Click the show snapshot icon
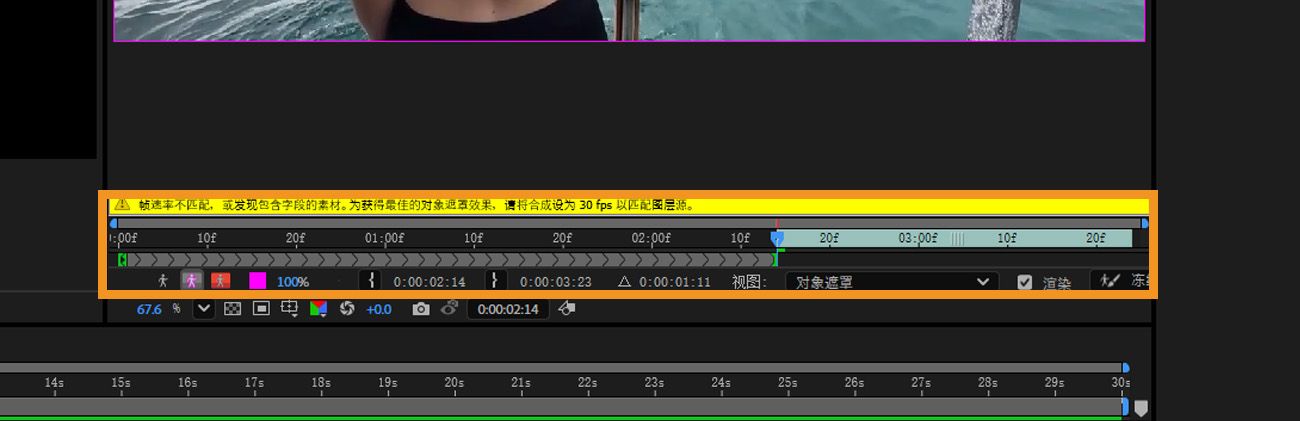 tap(449, 309)
